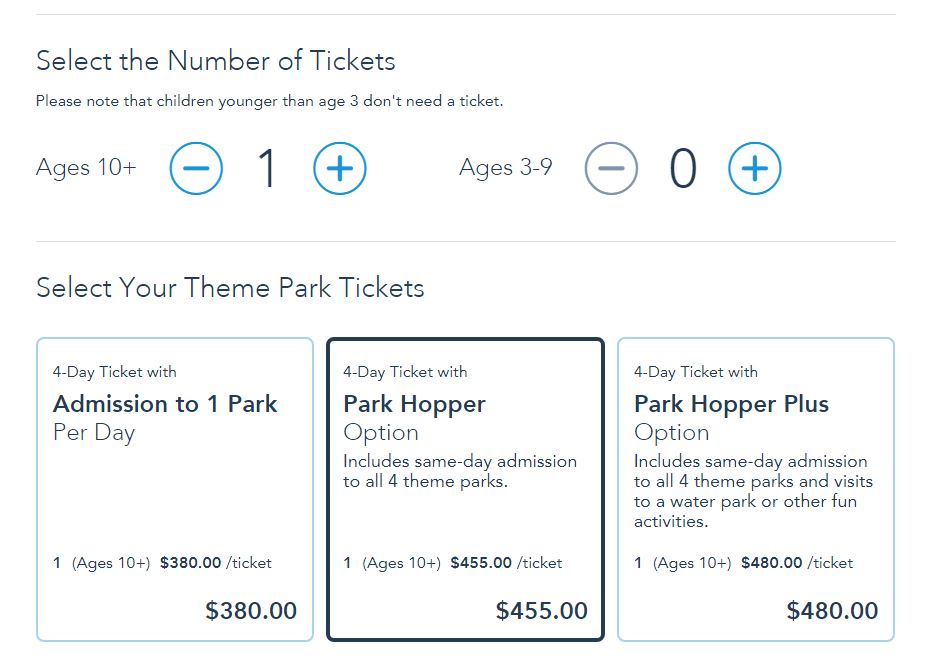928x661 pixels.
Task: Click the Ages 3-9 quantity value
Action: tap(683, 168)
